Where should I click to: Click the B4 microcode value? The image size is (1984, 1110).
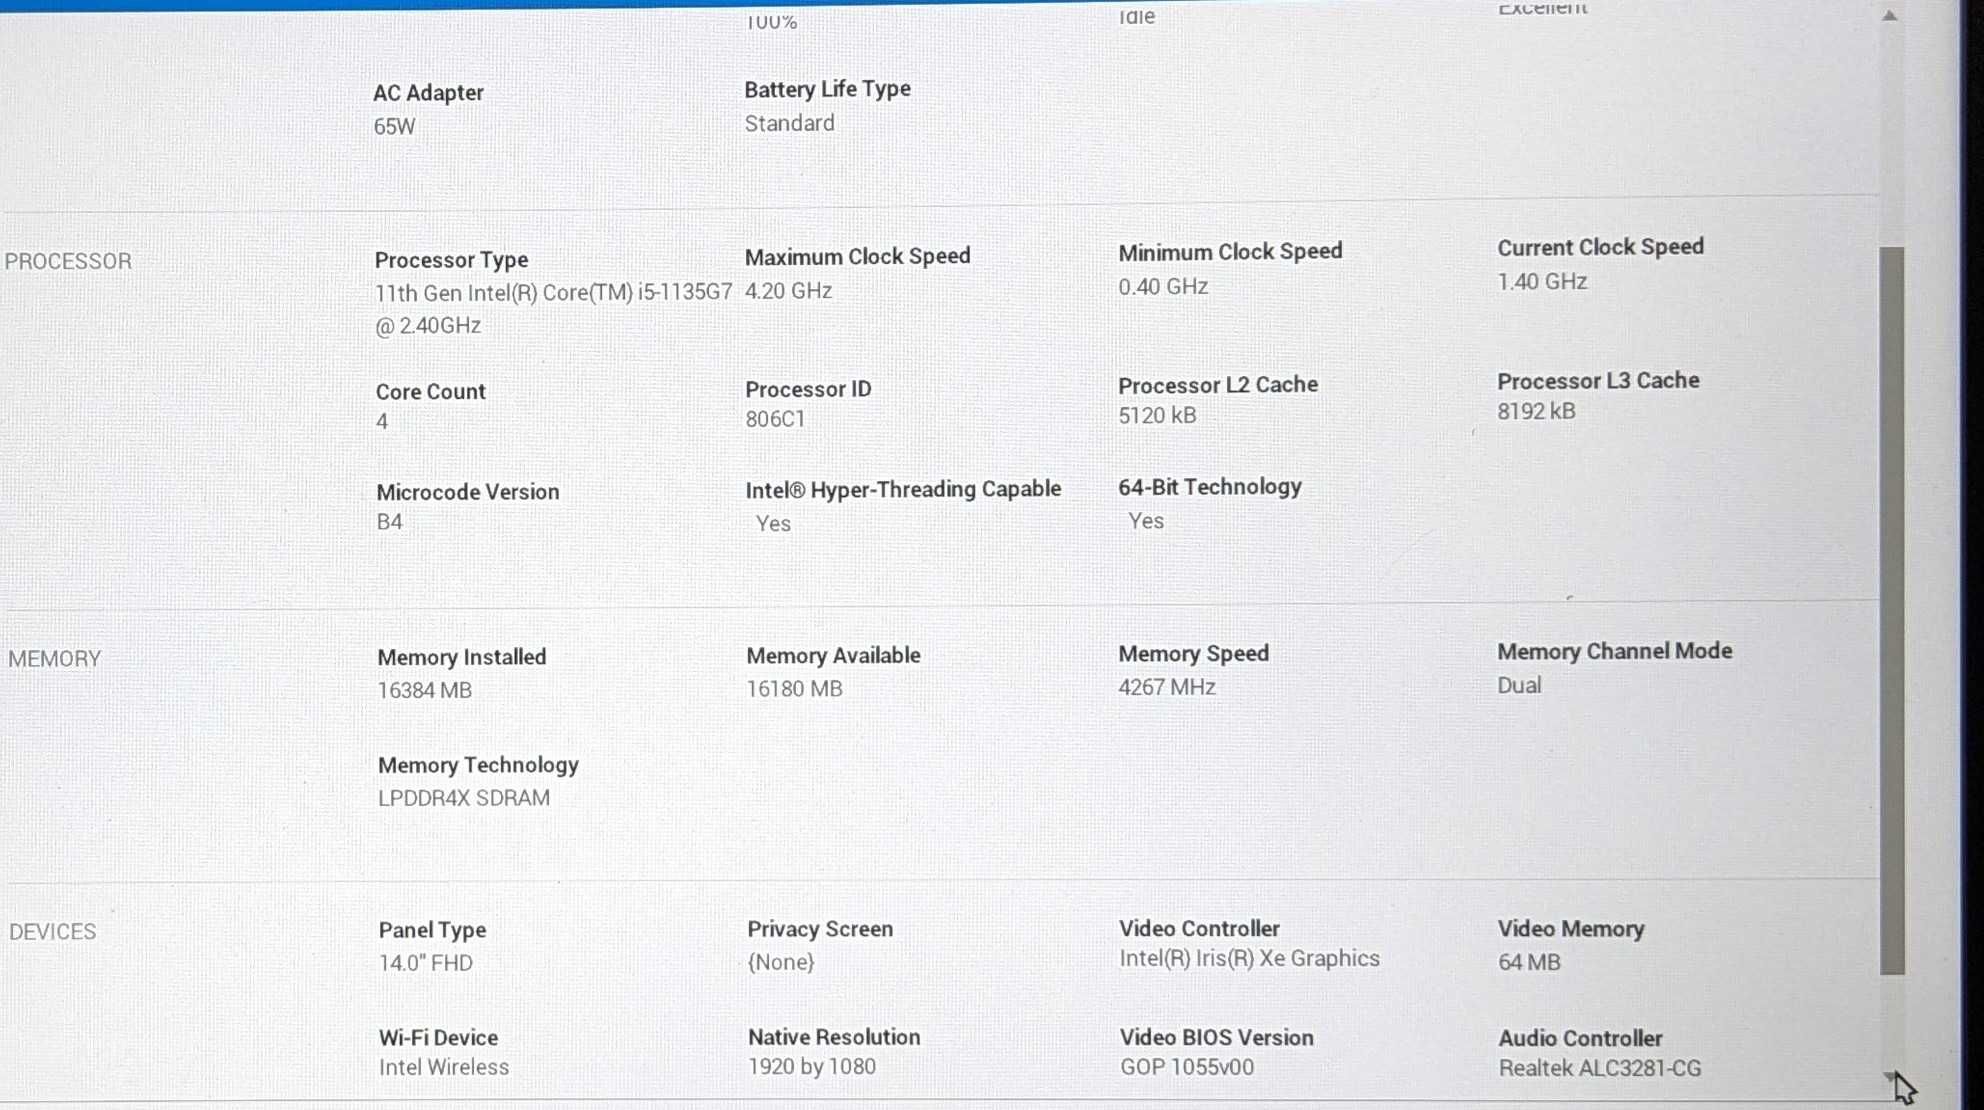389,522
